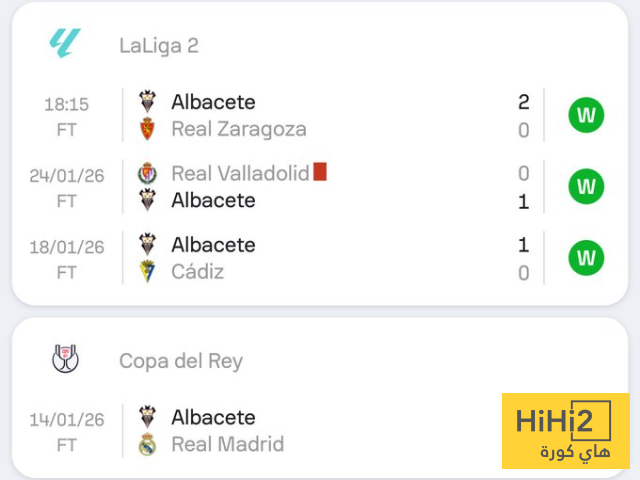The image size is (640, 480).
Task: Click the Cádiz team crest
Action: pos(148,272)
